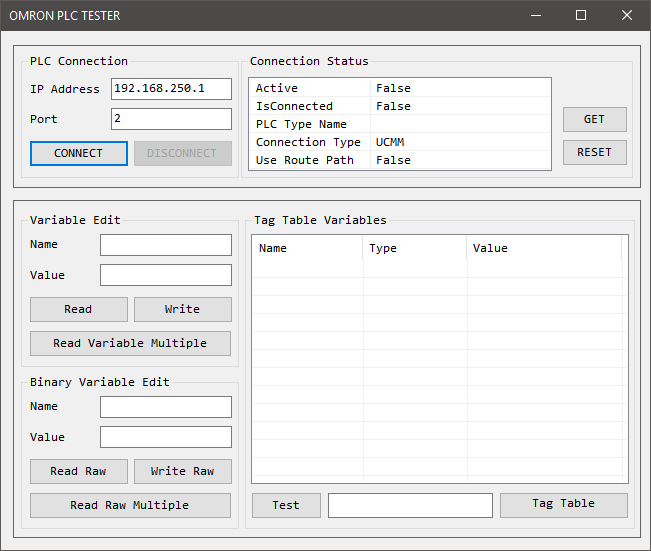Image resolution: width=651 pixels, height=551 pixels.
Task: Focus the IP Address field
Action: tap(171, 89)
